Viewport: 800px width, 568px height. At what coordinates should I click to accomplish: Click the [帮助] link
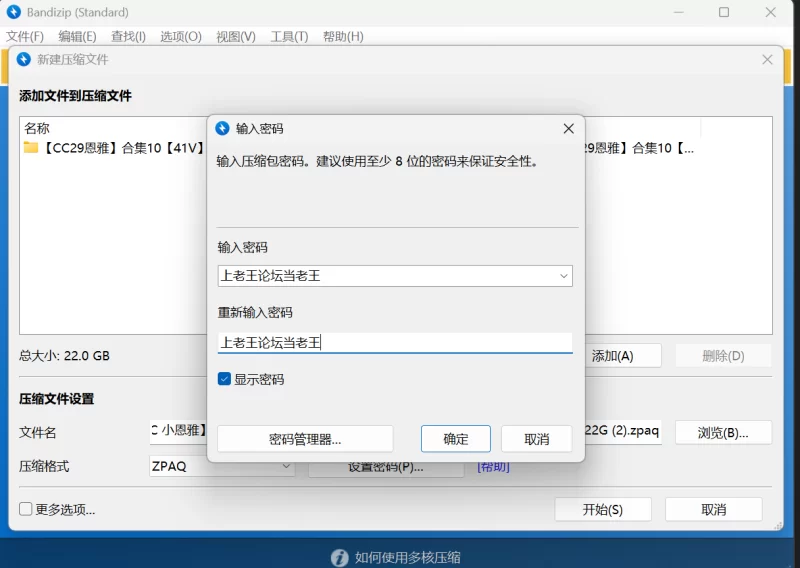[x=493, y=466]
